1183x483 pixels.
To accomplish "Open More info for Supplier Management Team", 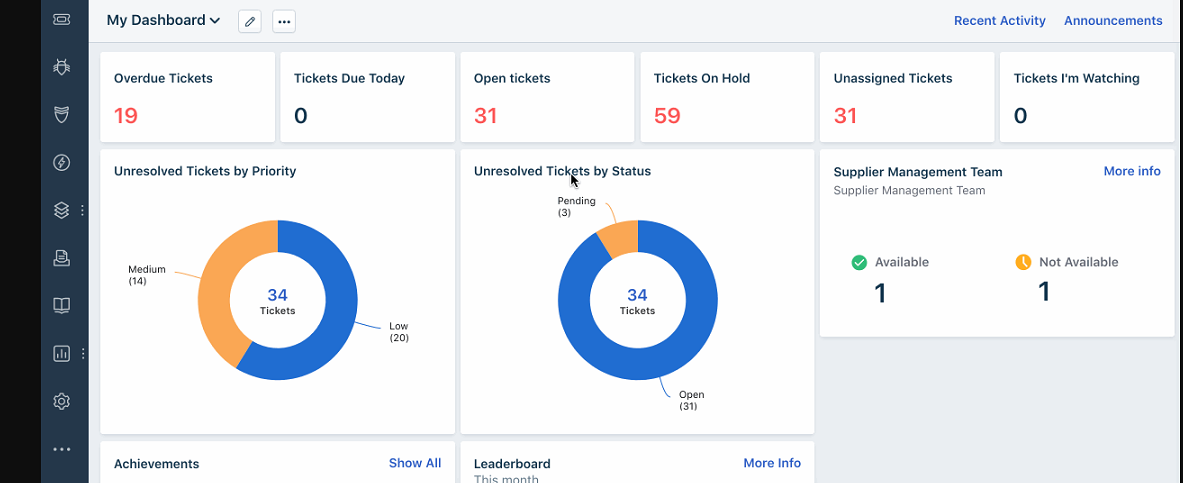I will click(1132, 171).
